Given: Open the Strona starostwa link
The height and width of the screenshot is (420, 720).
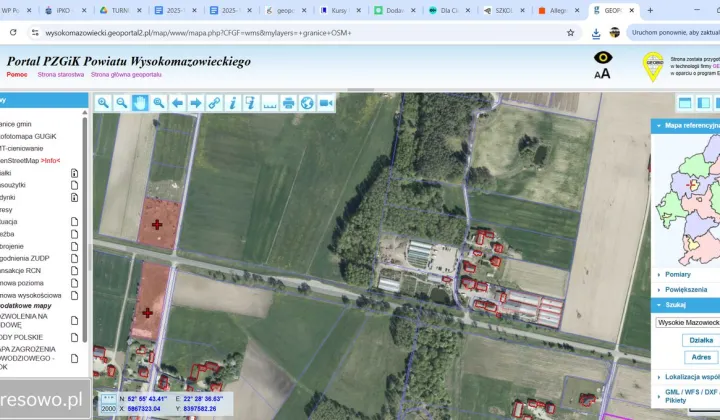Looking at the screenshot, I should point(61,74).
